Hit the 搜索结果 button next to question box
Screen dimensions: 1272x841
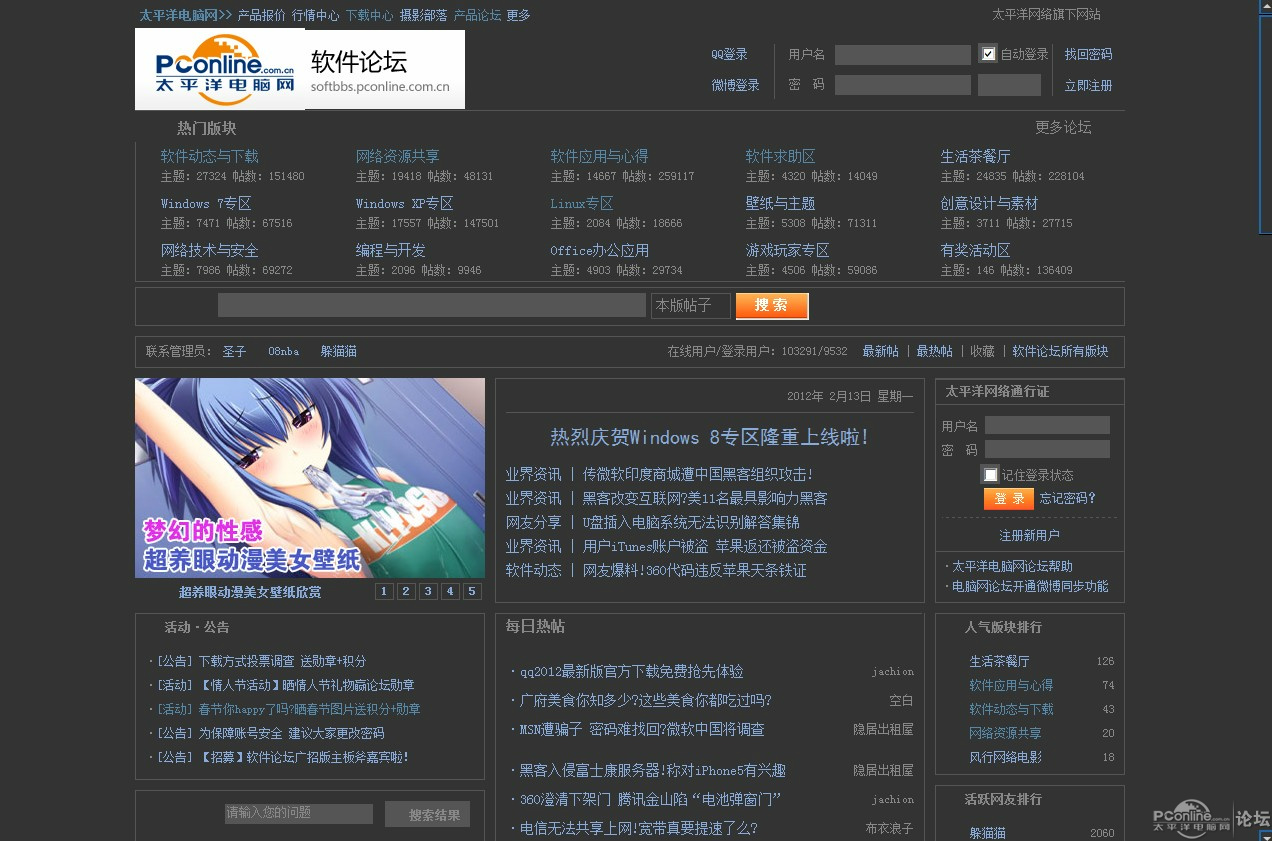coord(427,813)
